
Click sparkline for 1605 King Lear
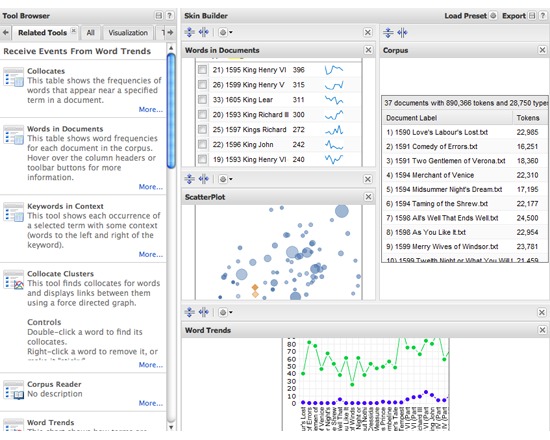[334, 100]
